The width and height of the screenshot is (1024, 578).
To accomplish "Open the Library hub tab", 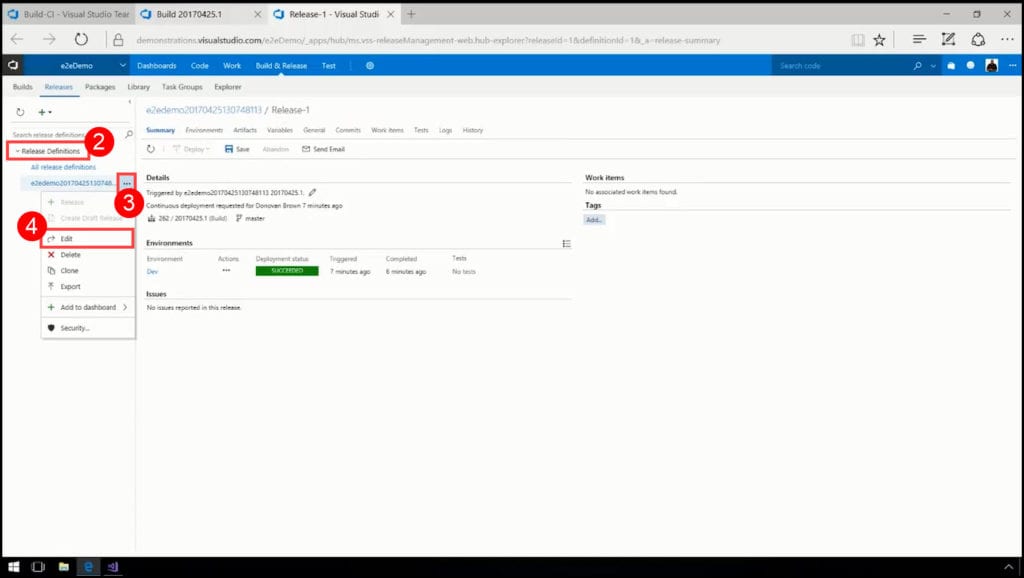I will 138,87.
